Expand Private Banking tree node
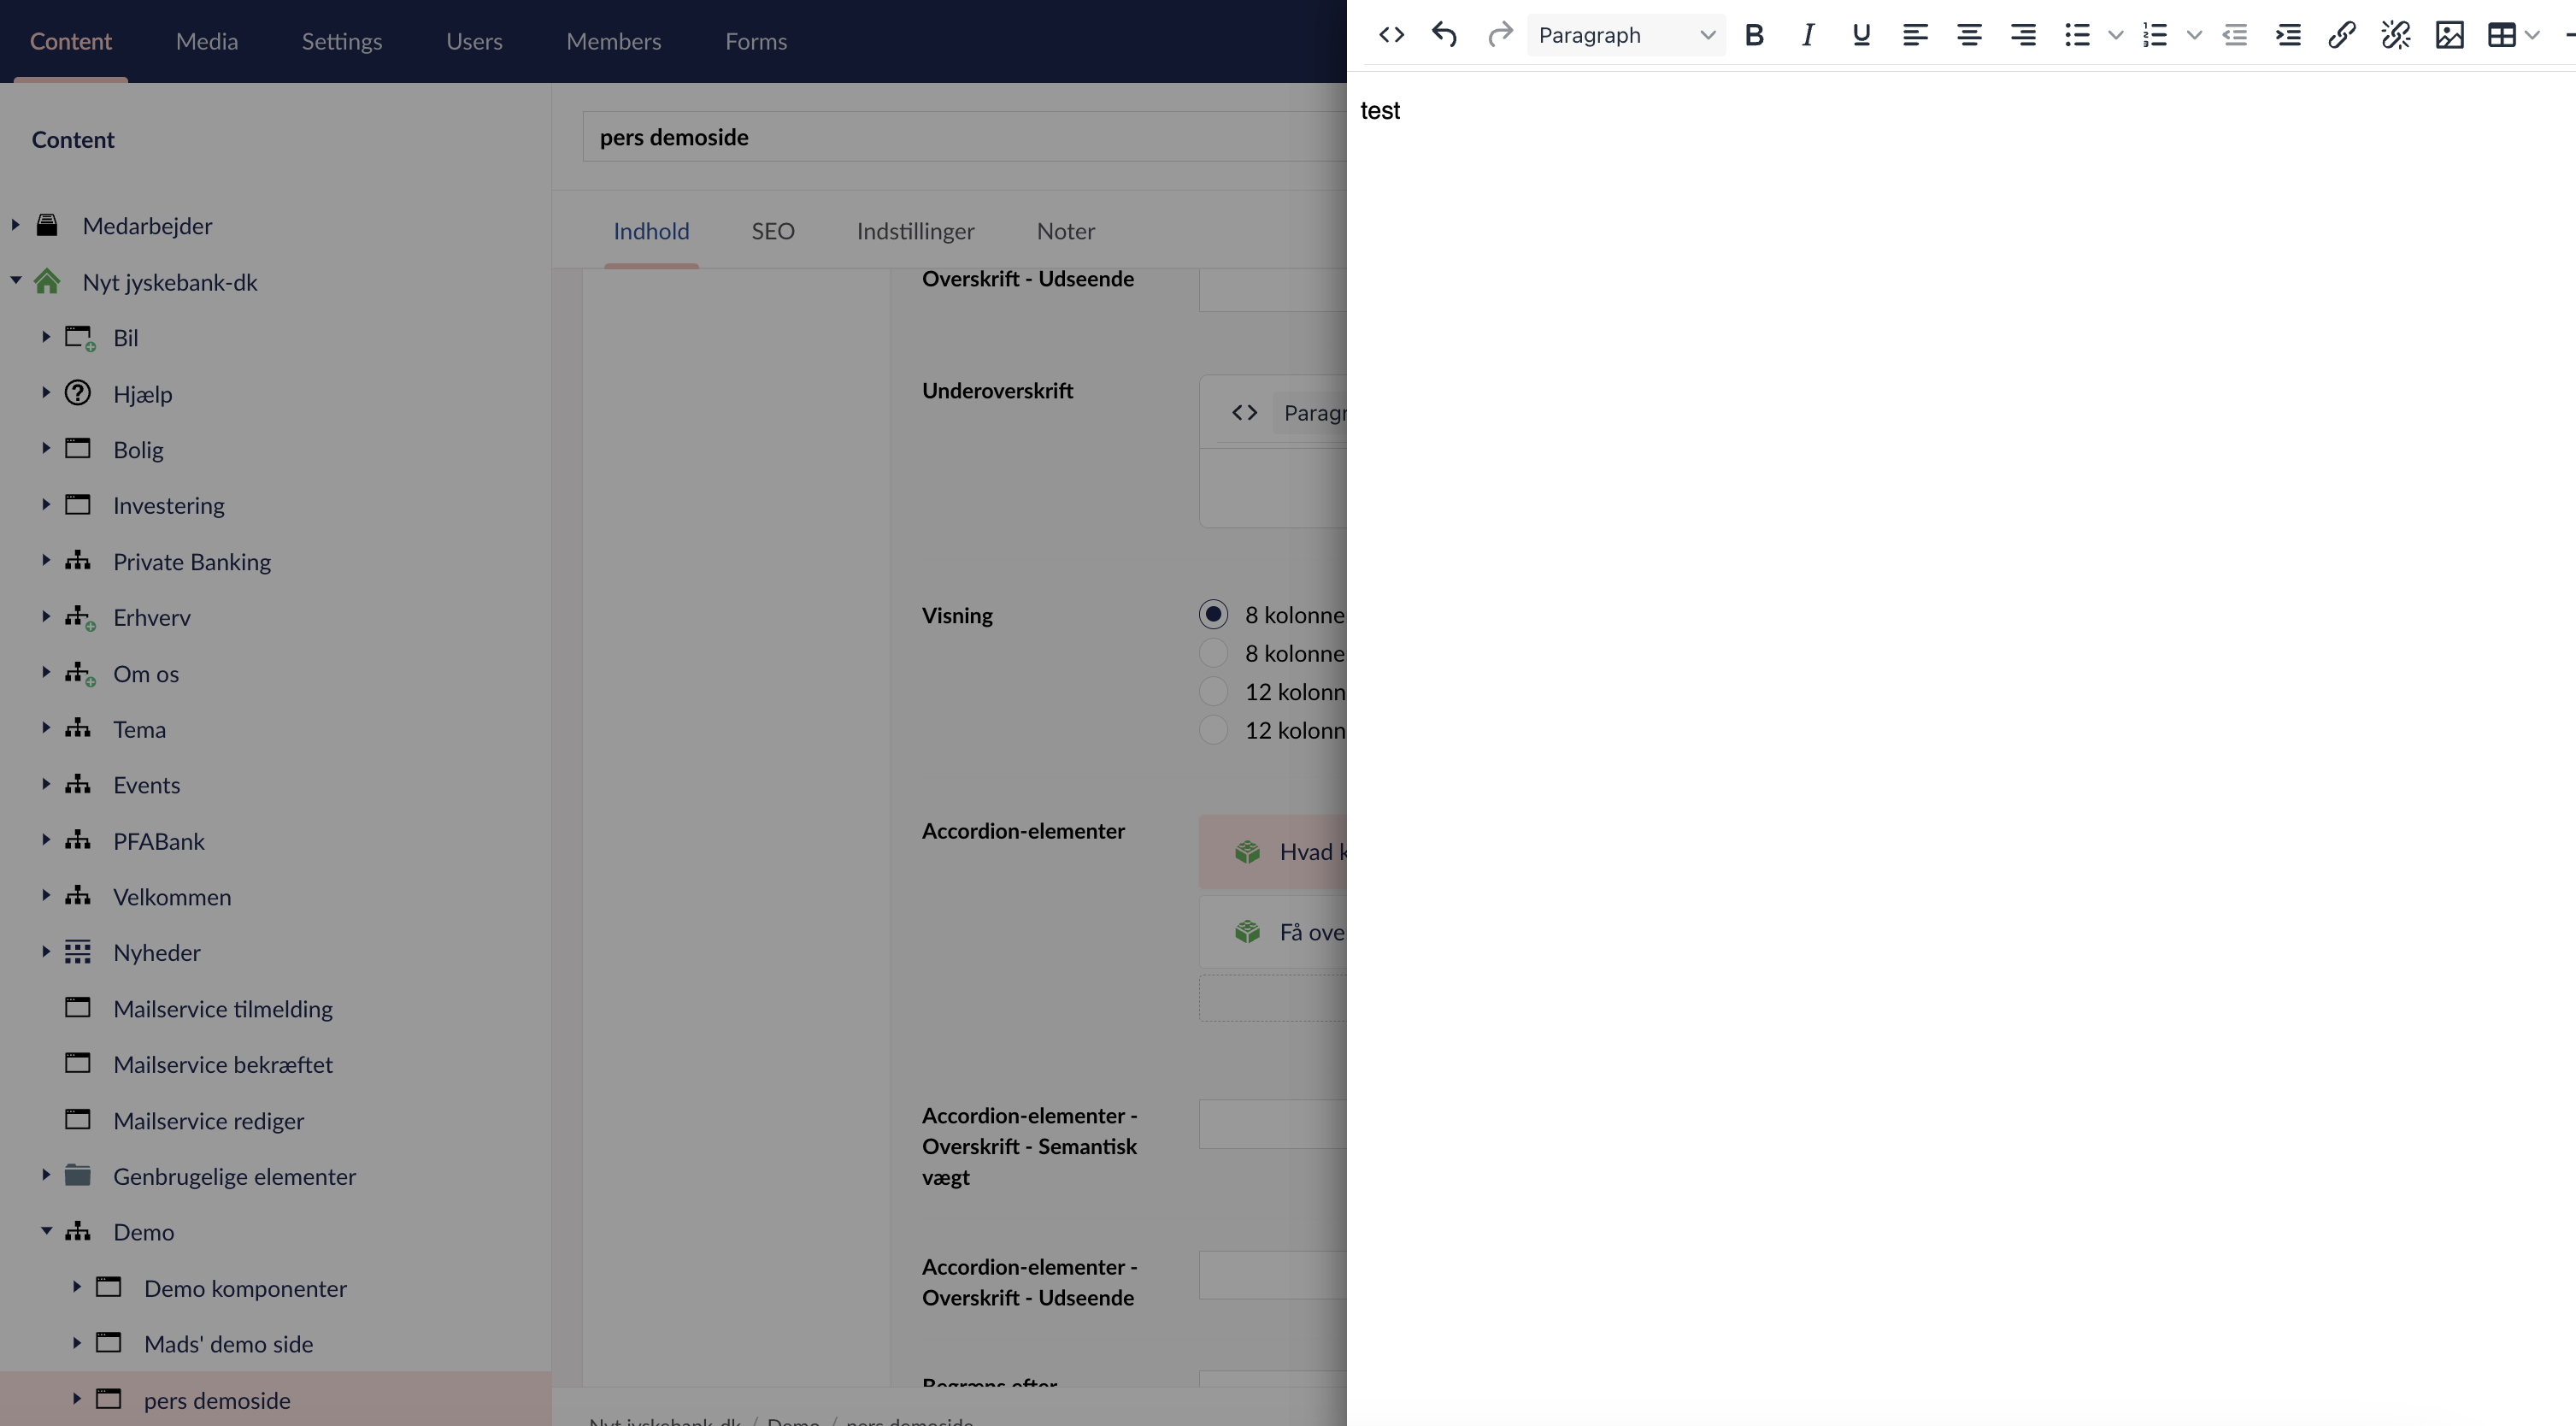 (x=46, y=561)
